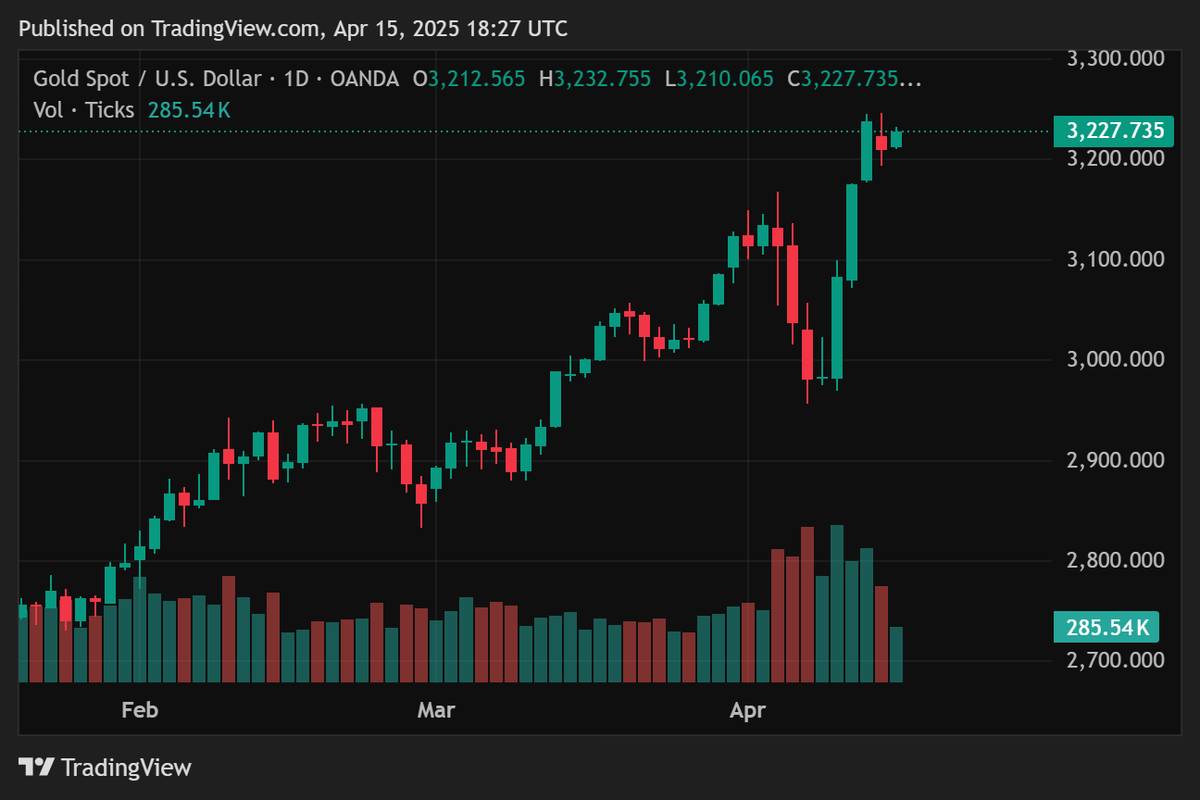
Task: Click the volume value beside 'Vol · Ticks'
Action: (x=189, y=110)
